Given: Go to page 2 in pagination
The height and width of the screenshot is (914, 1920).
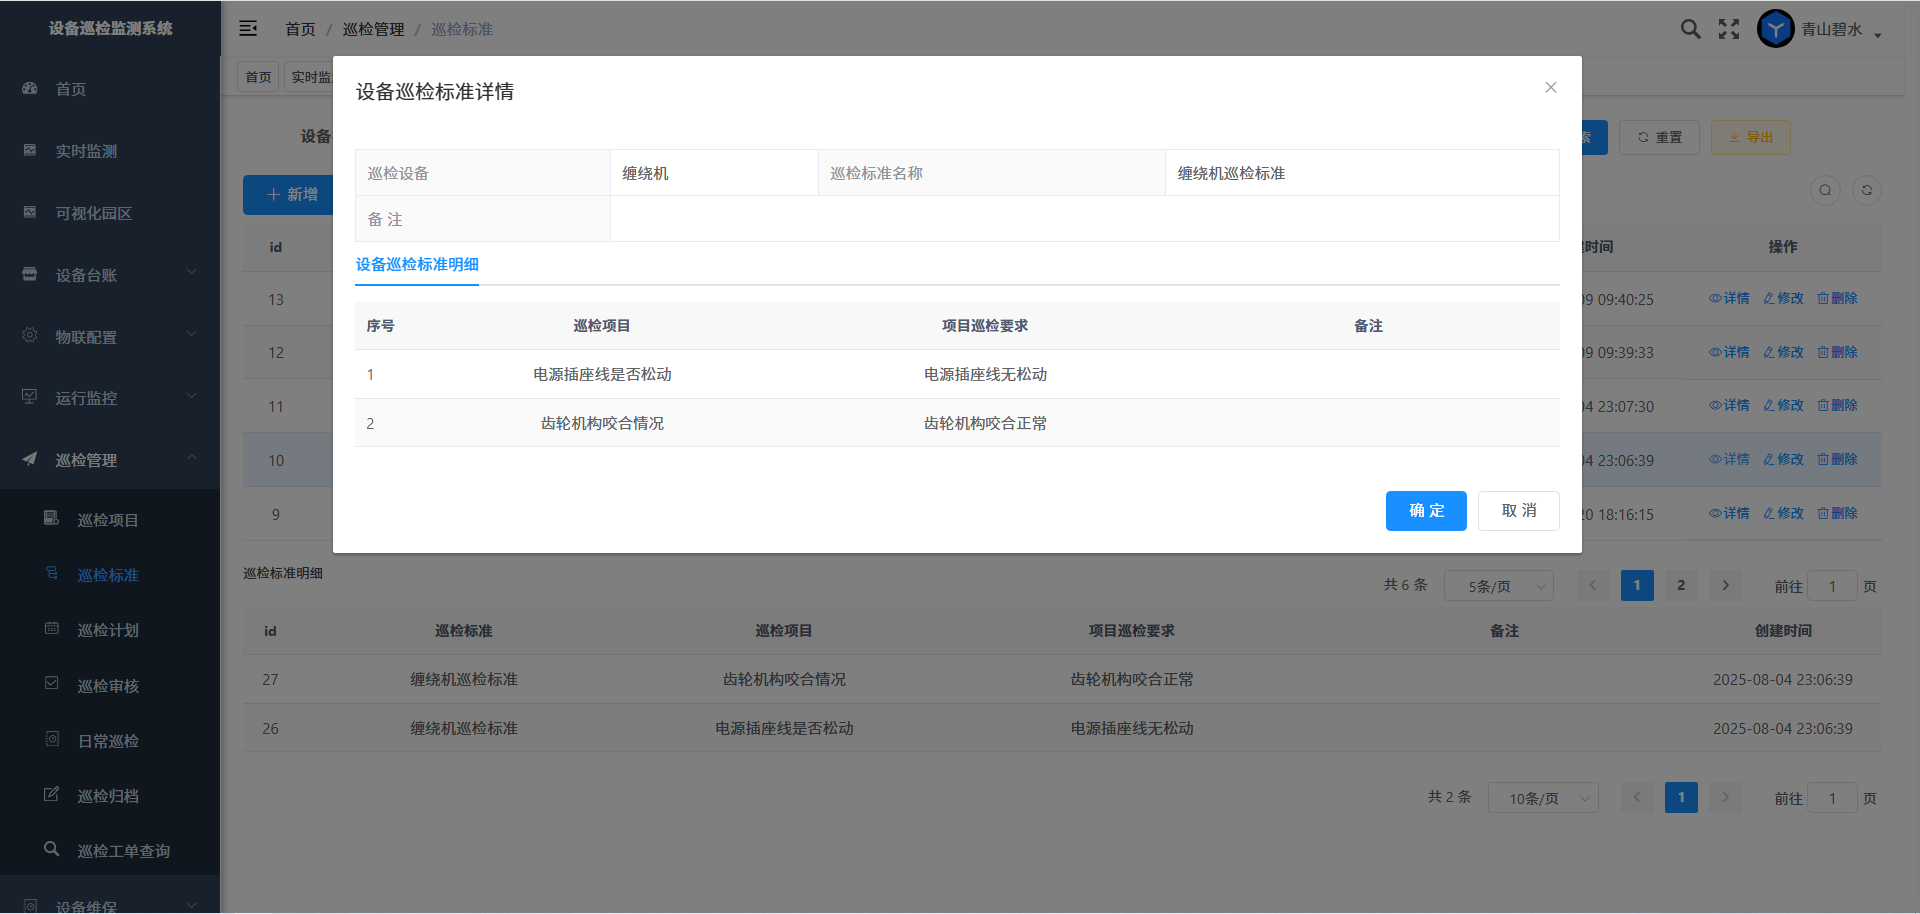Looking at the screenshot, I should tap(1681, 586).
